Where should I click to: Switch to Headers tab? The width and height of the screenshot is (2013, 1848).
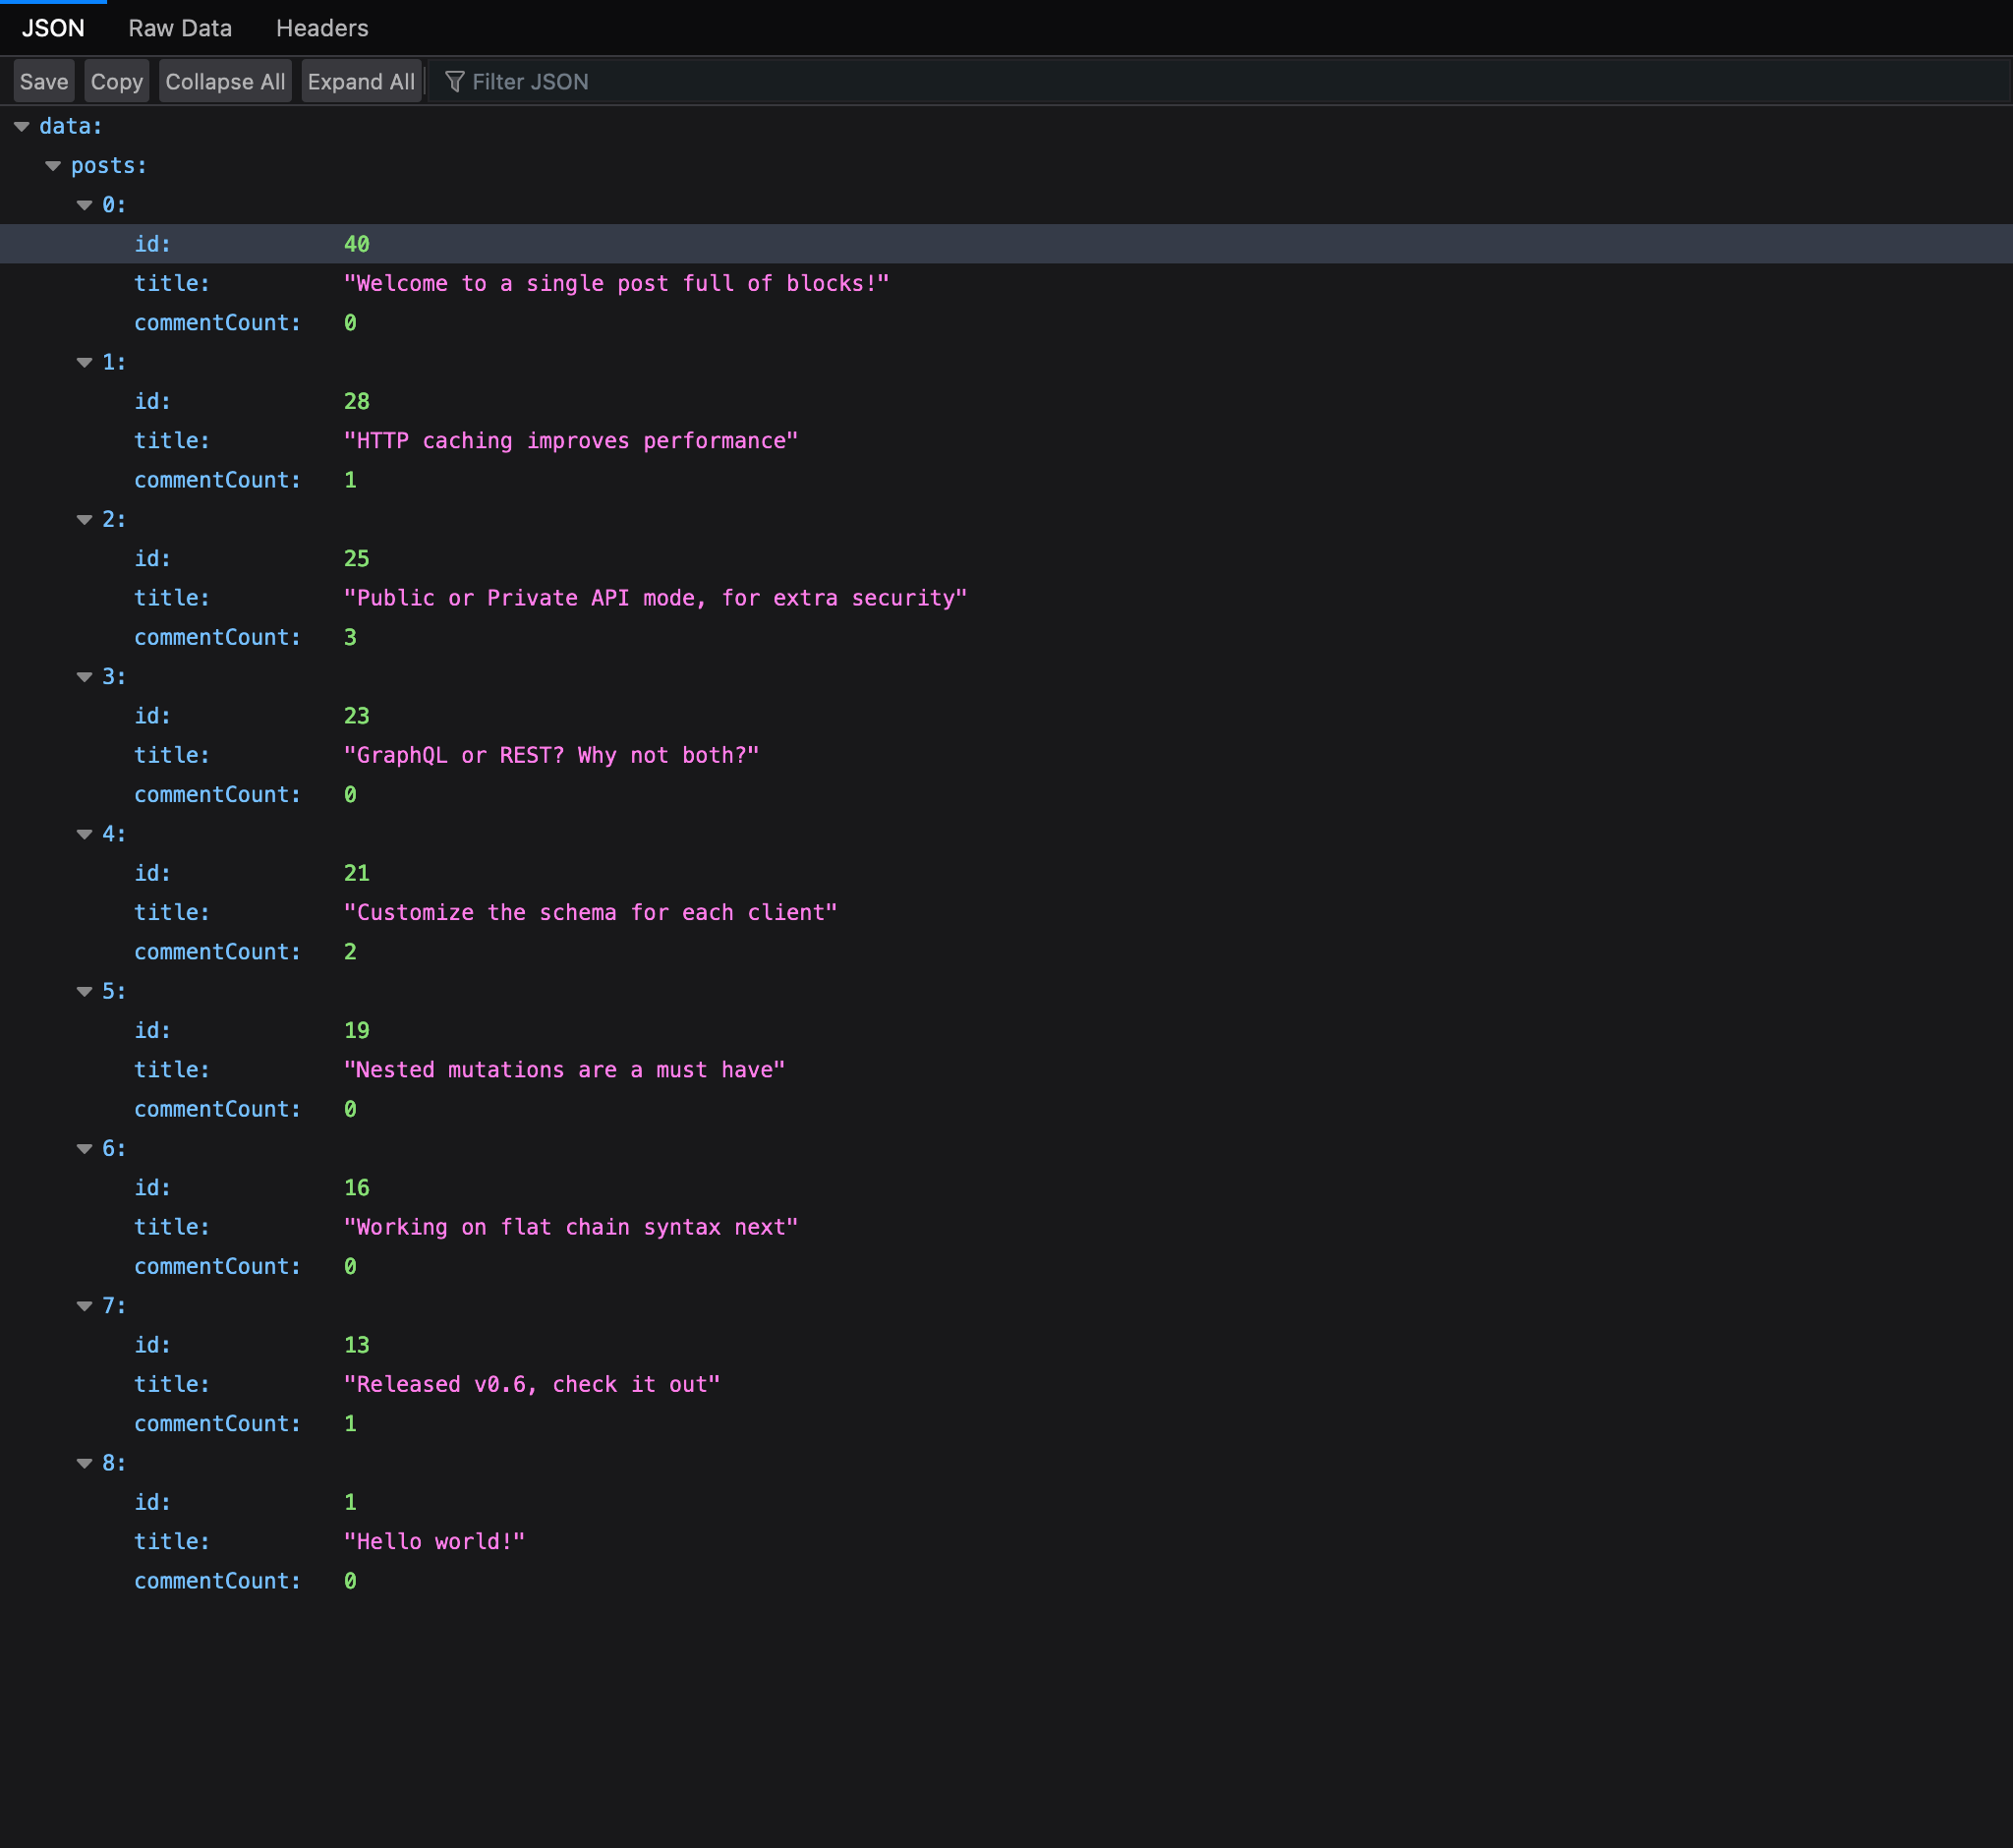320,27
